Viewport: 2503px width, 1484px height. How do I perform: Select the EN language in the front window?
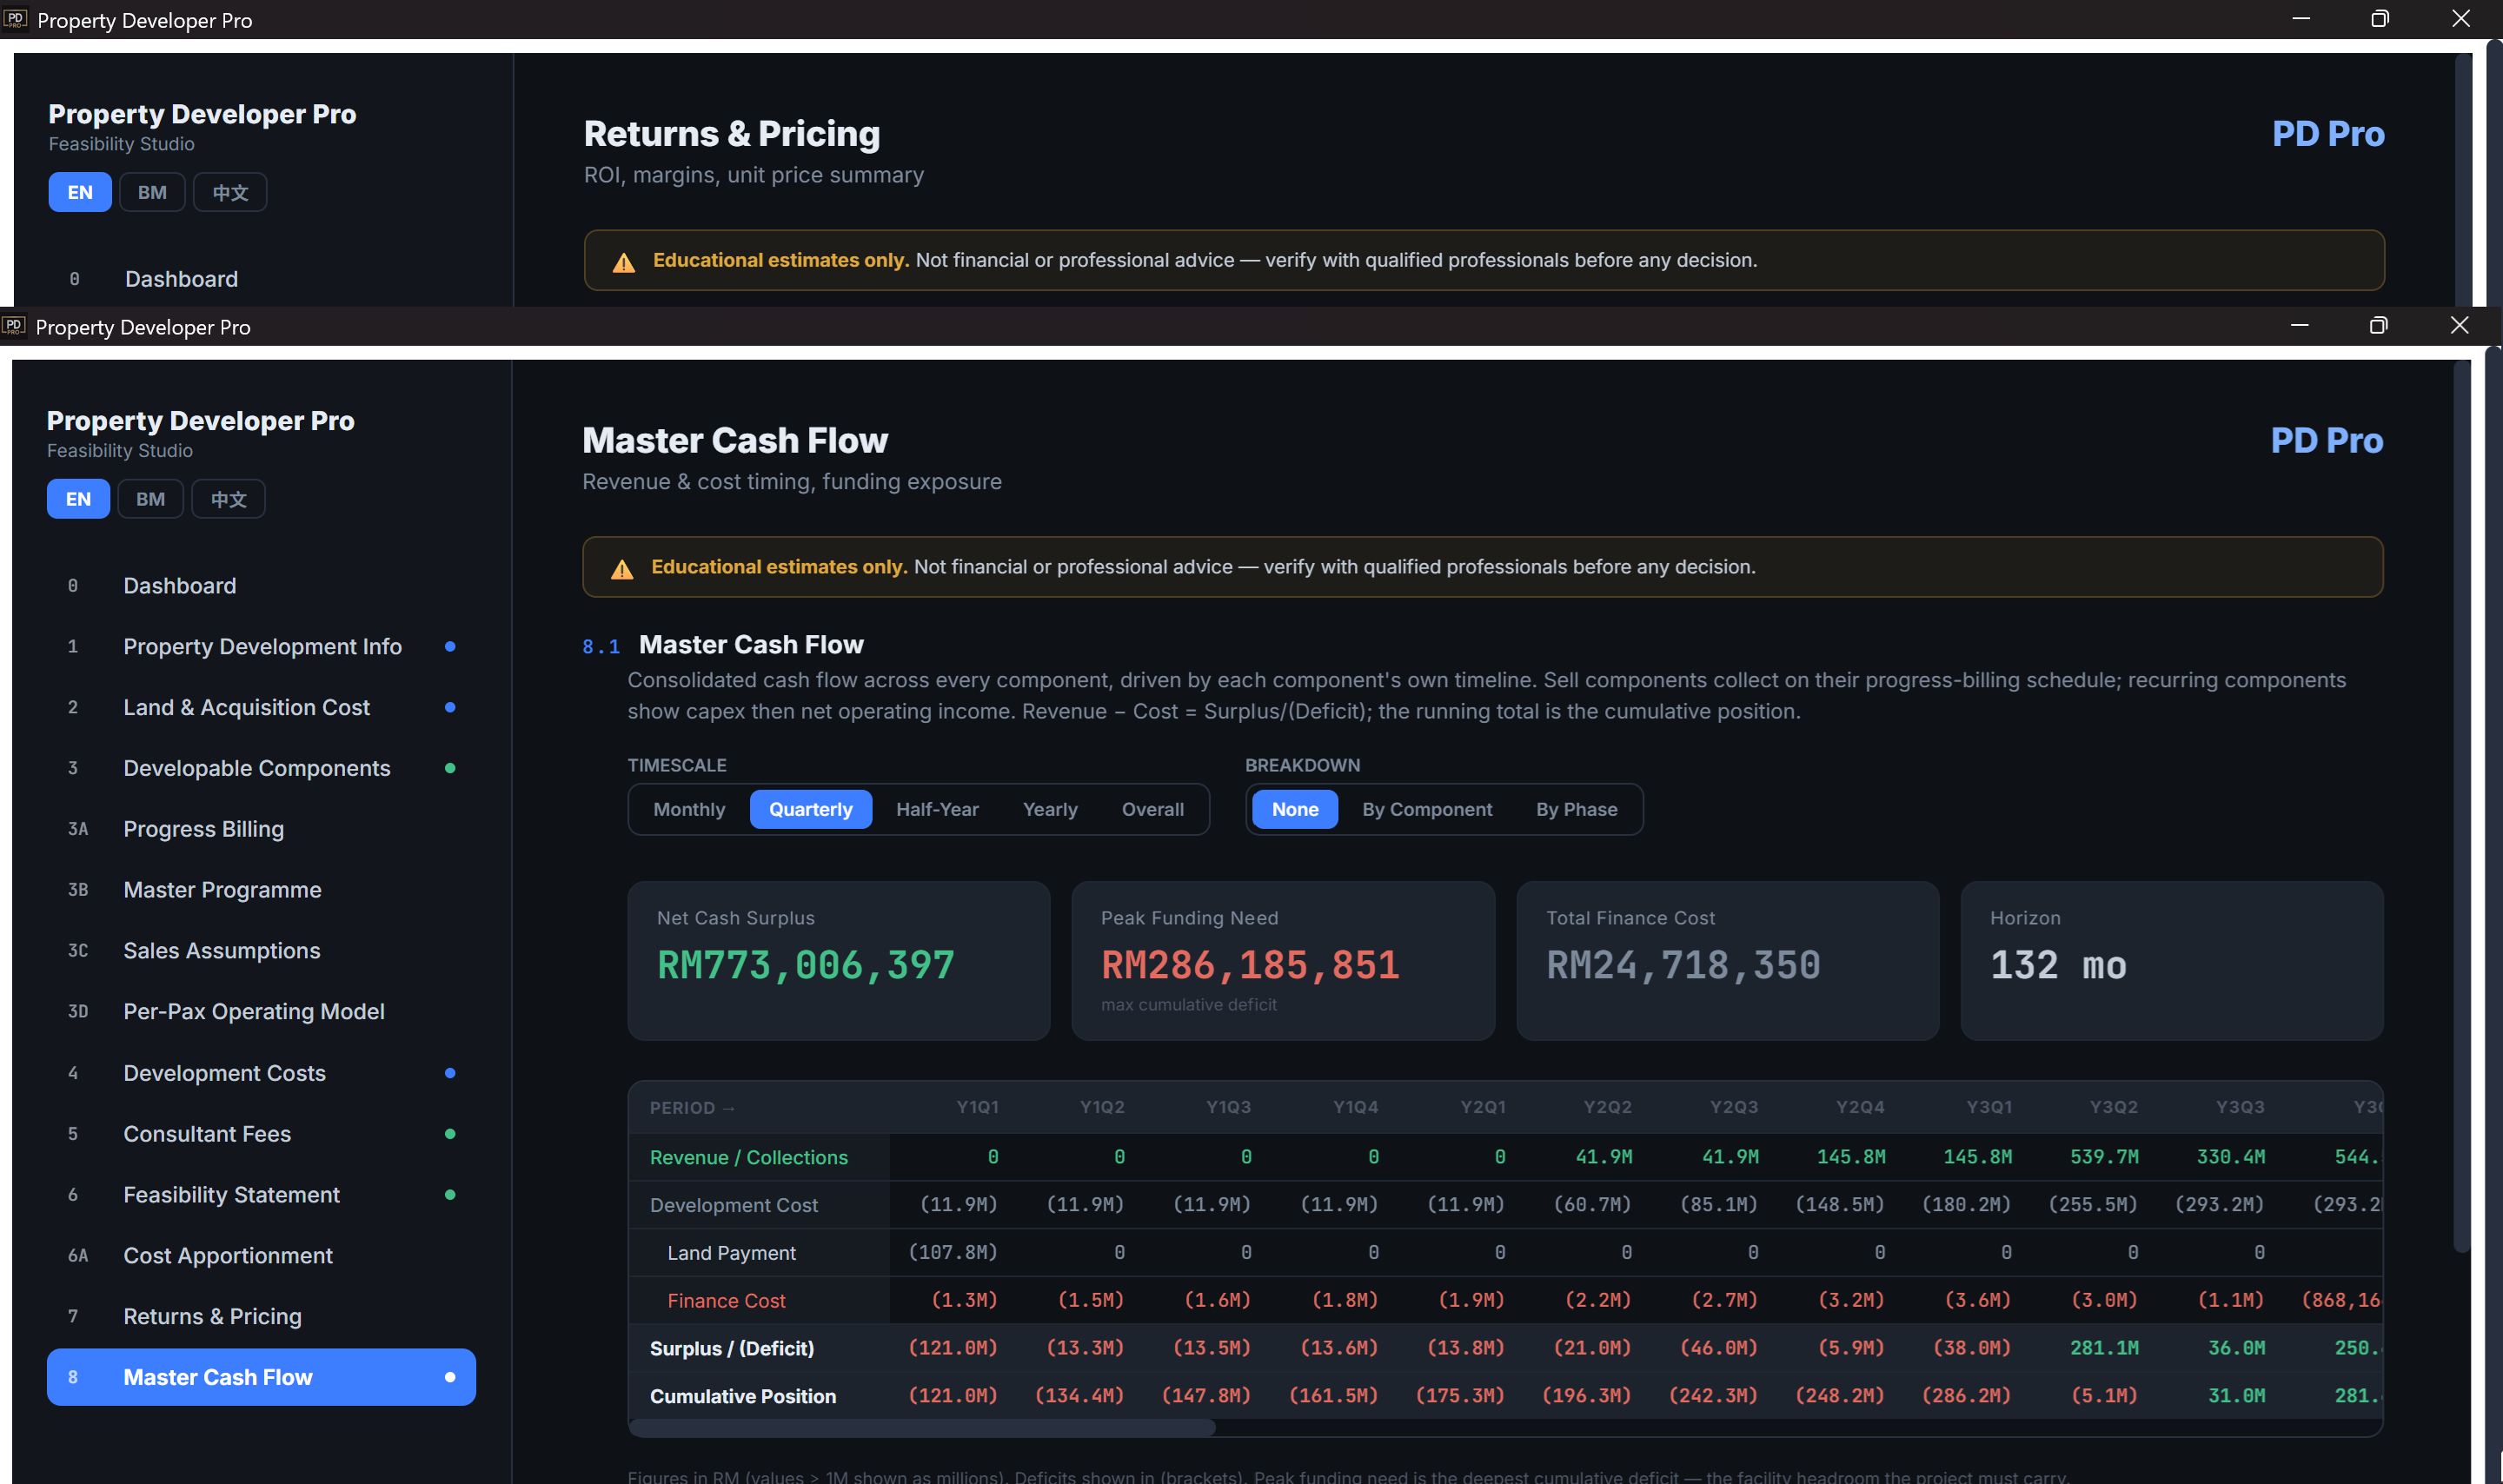pyautogui.click(x=78, y=499)
